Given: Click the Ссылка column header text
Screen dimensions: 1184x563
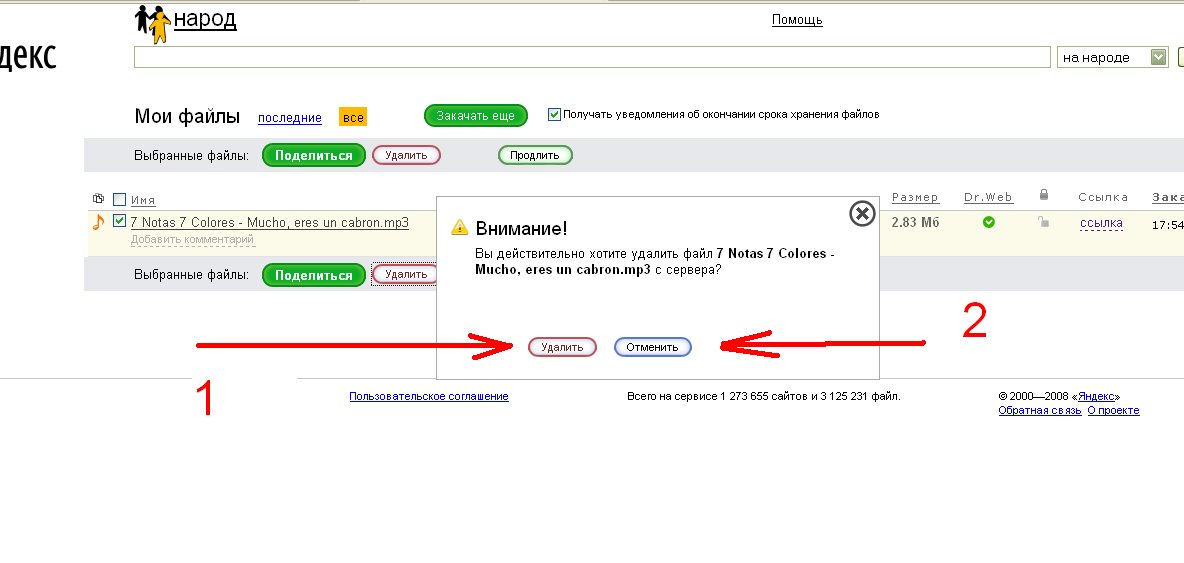Looking at the screenshot, I should (1103, 197).
